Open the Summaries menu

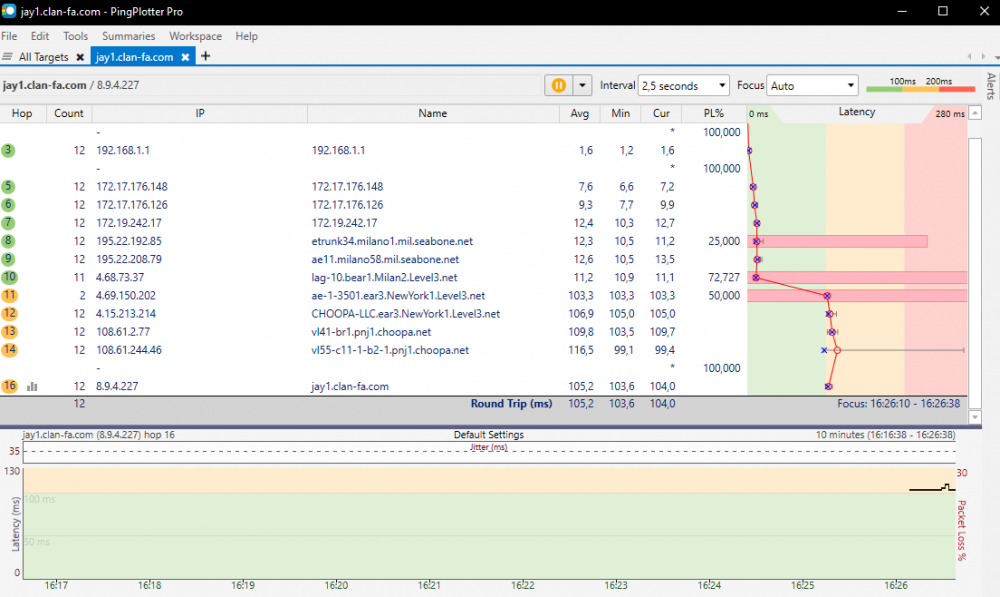tap(128, 36)
